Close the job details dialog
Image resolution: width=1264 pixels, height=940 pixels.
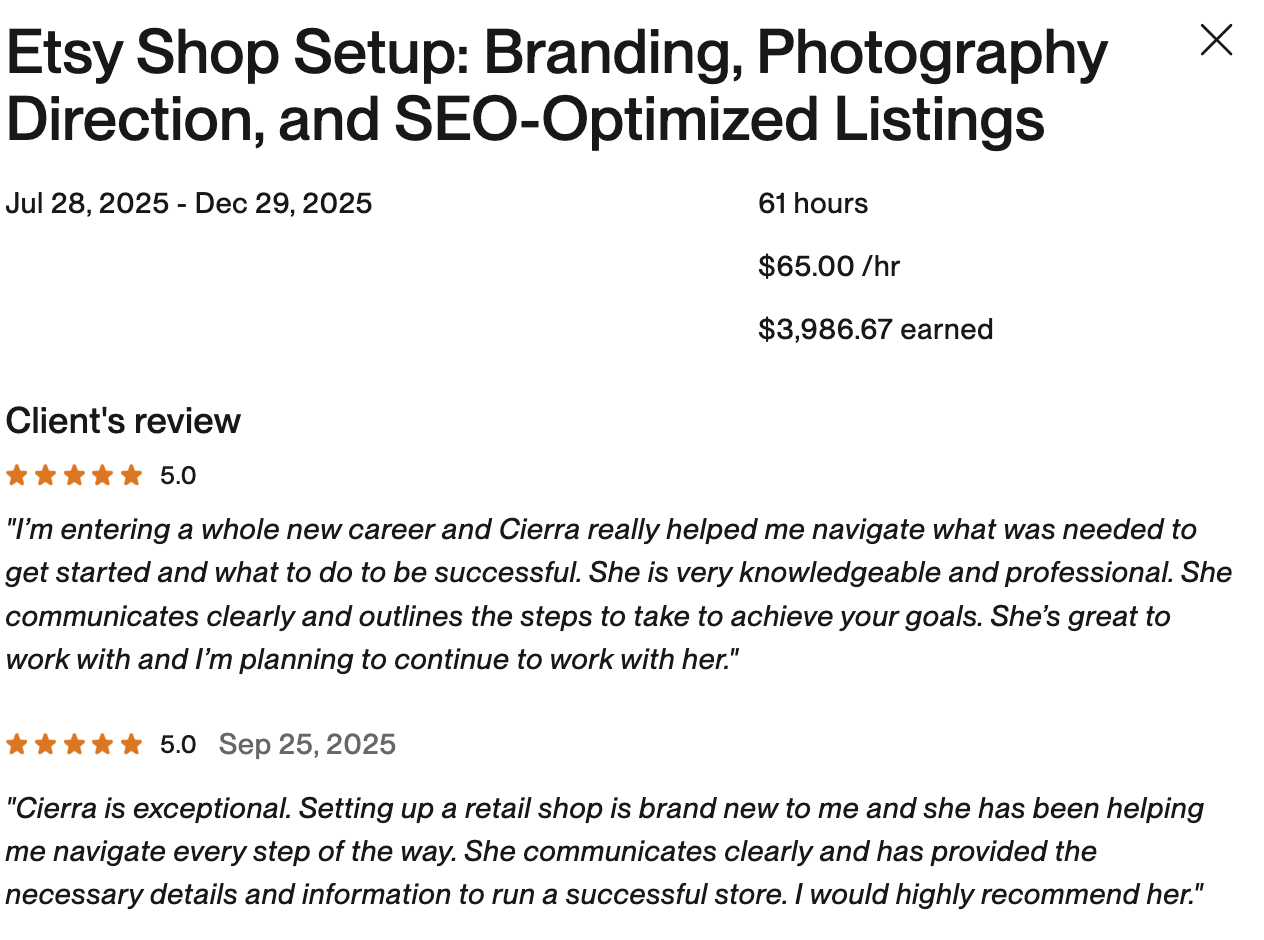1216,40
